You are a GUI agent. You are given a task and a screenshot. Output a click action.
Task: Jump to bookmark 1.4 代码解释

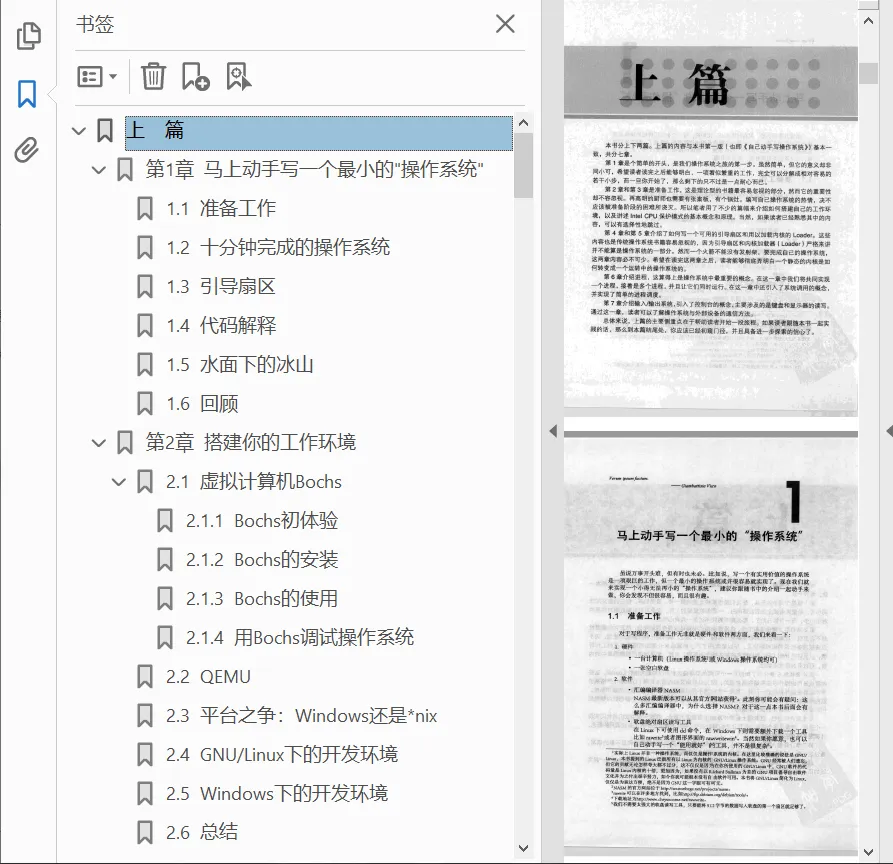click(x=221, y=326)
